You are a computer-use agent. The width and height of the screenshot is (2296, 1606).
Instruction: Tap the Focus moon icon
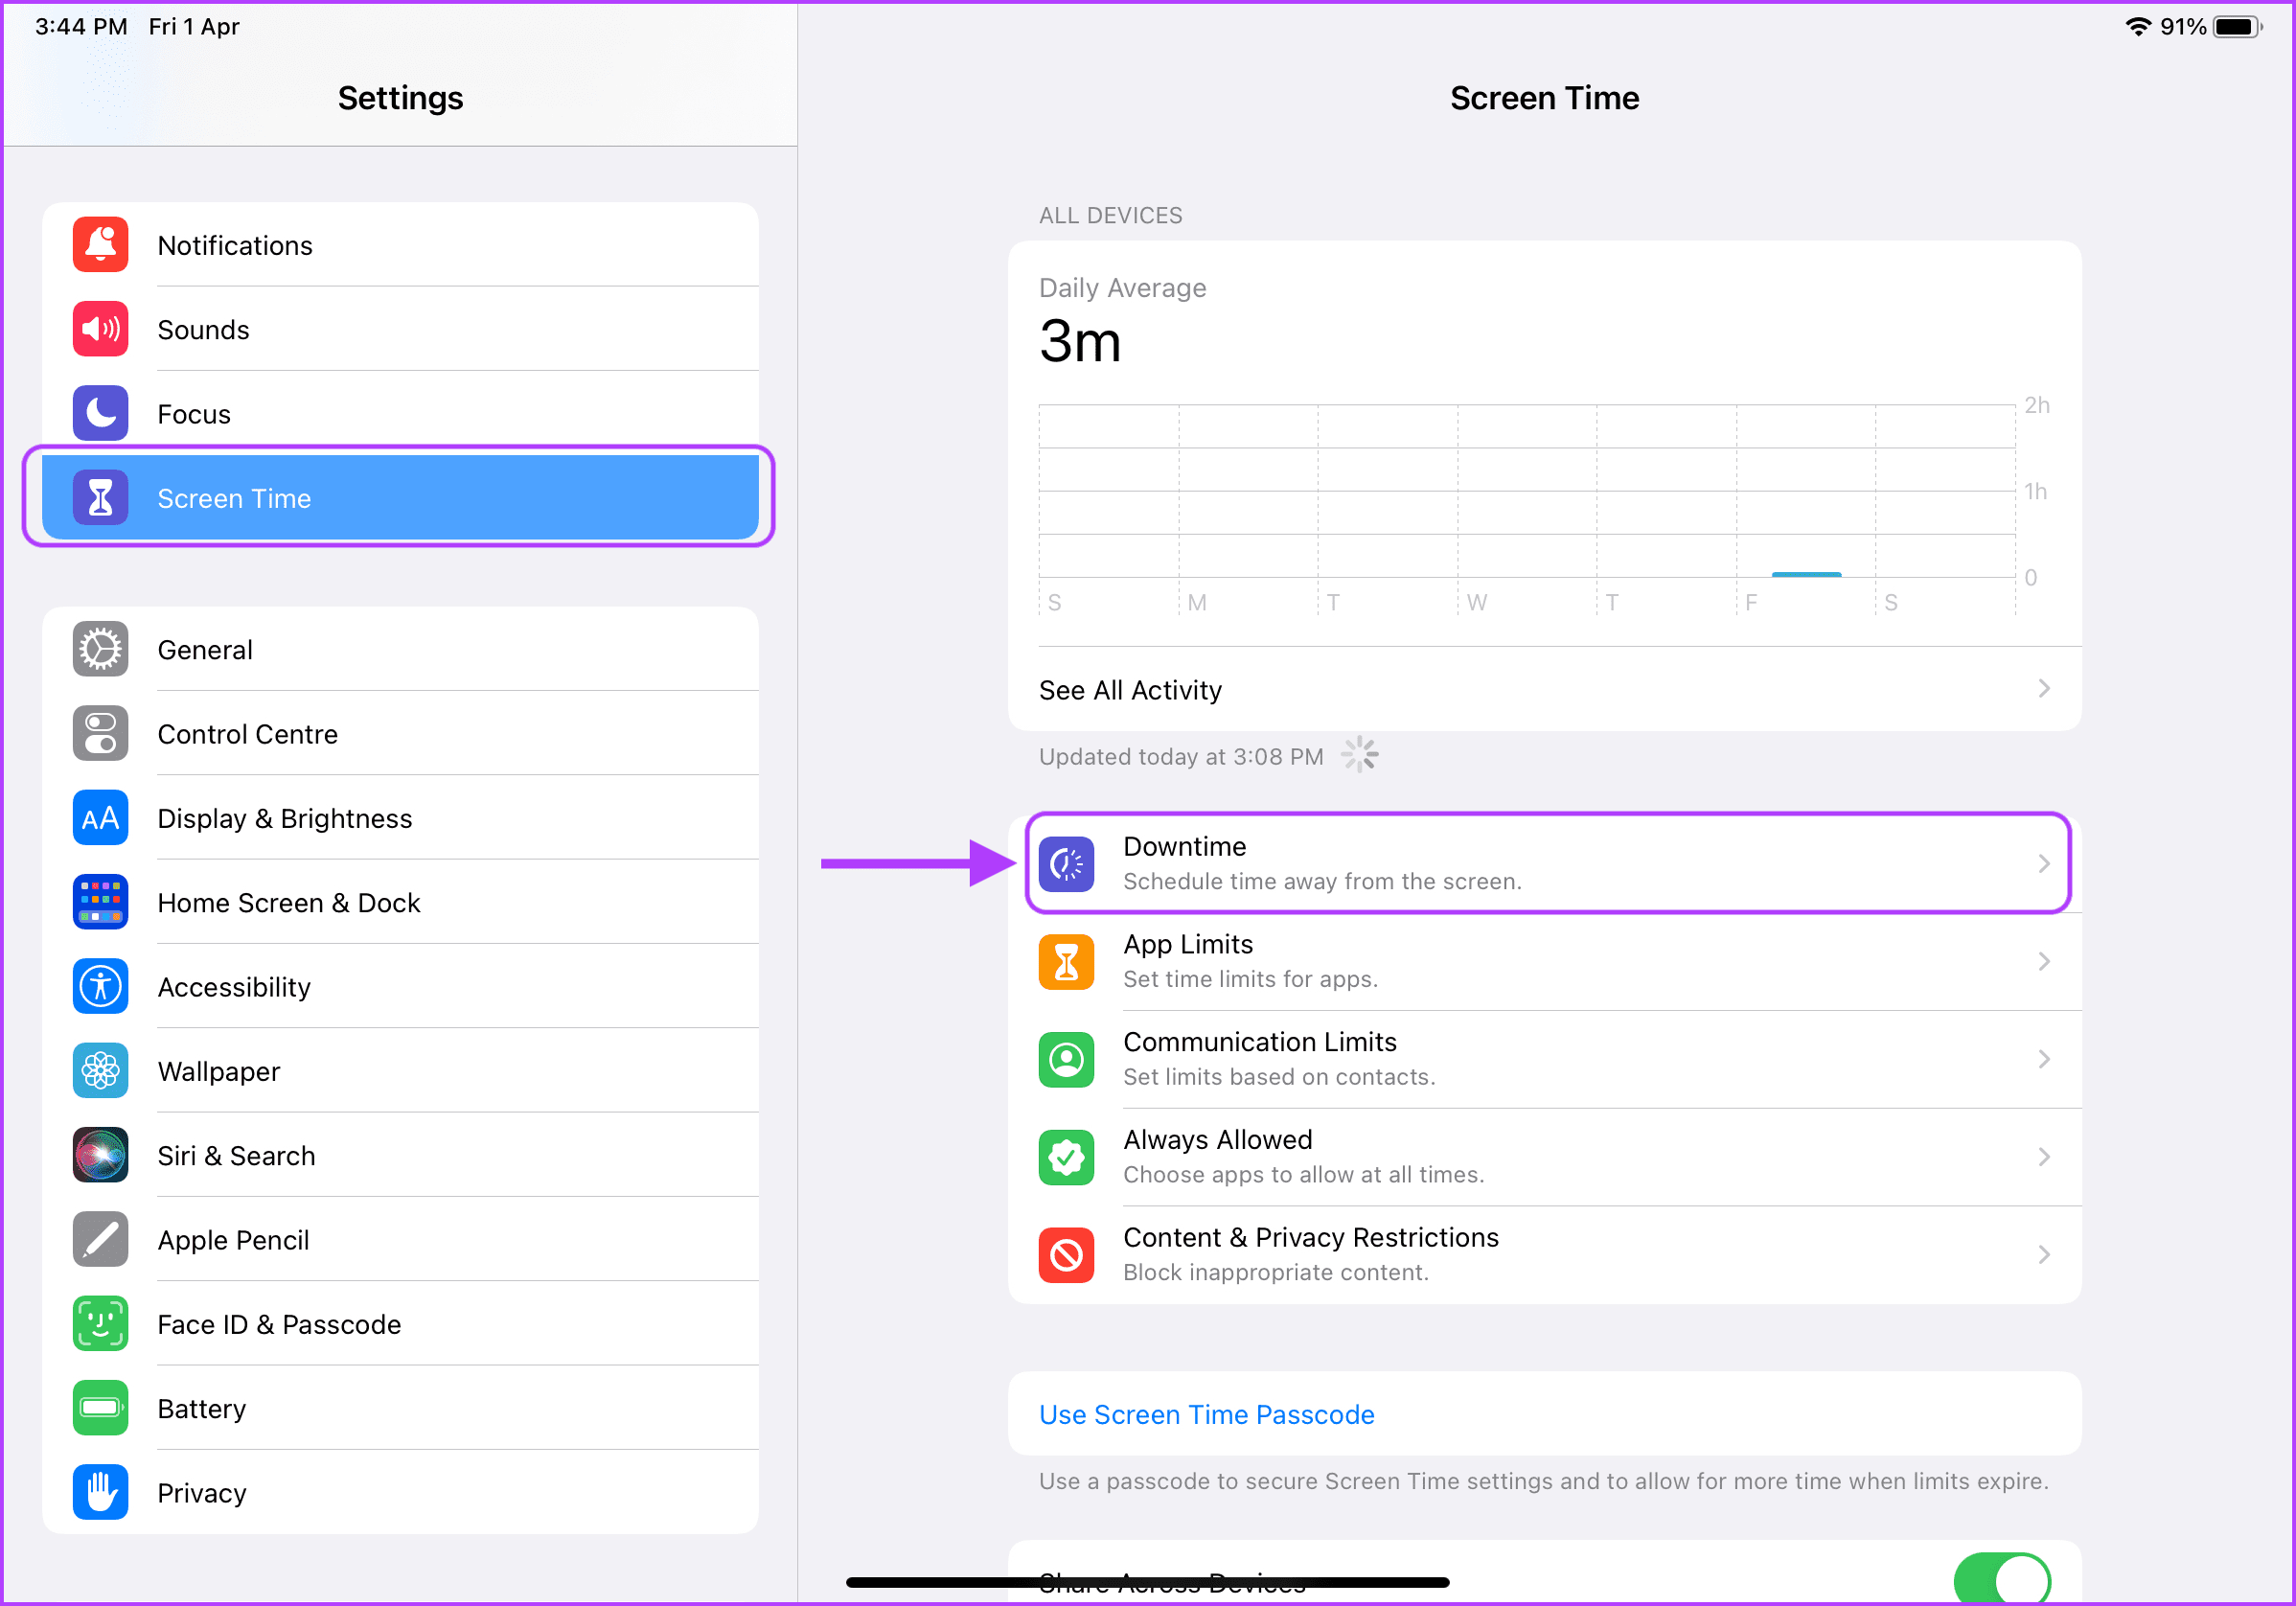tap(100, 413)
